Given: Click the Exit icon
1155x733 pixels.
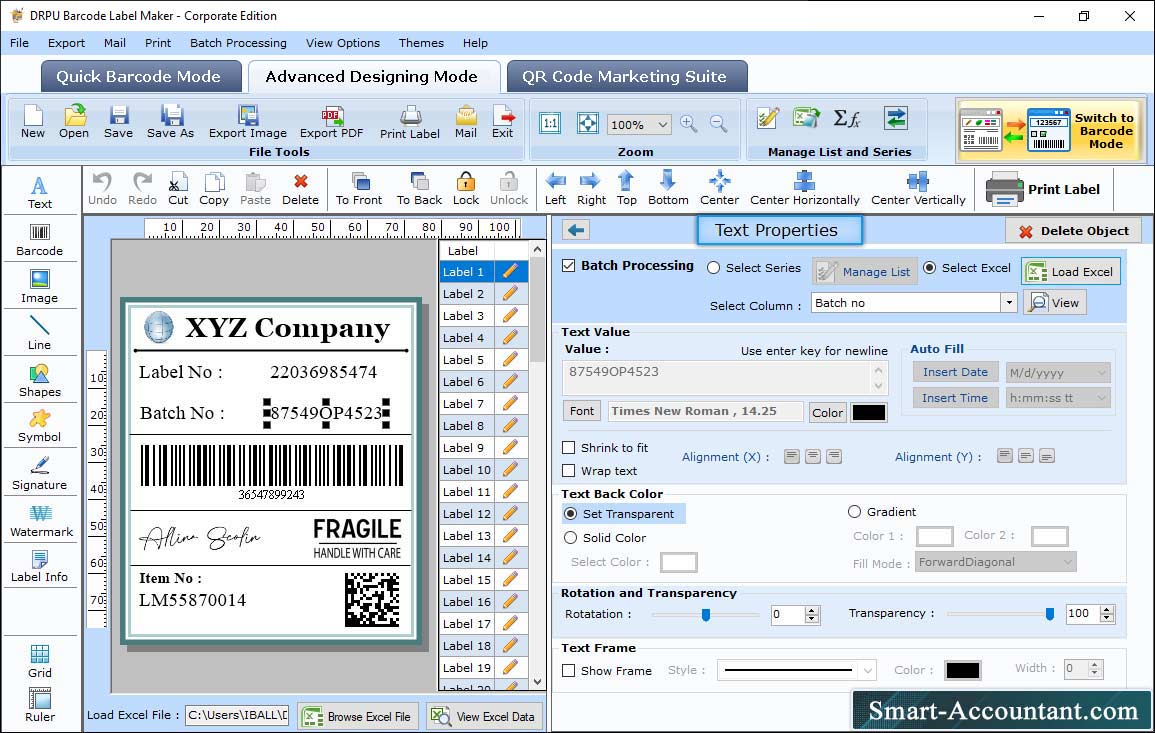Looking at the screenshot, I should (x=502, y=122).
